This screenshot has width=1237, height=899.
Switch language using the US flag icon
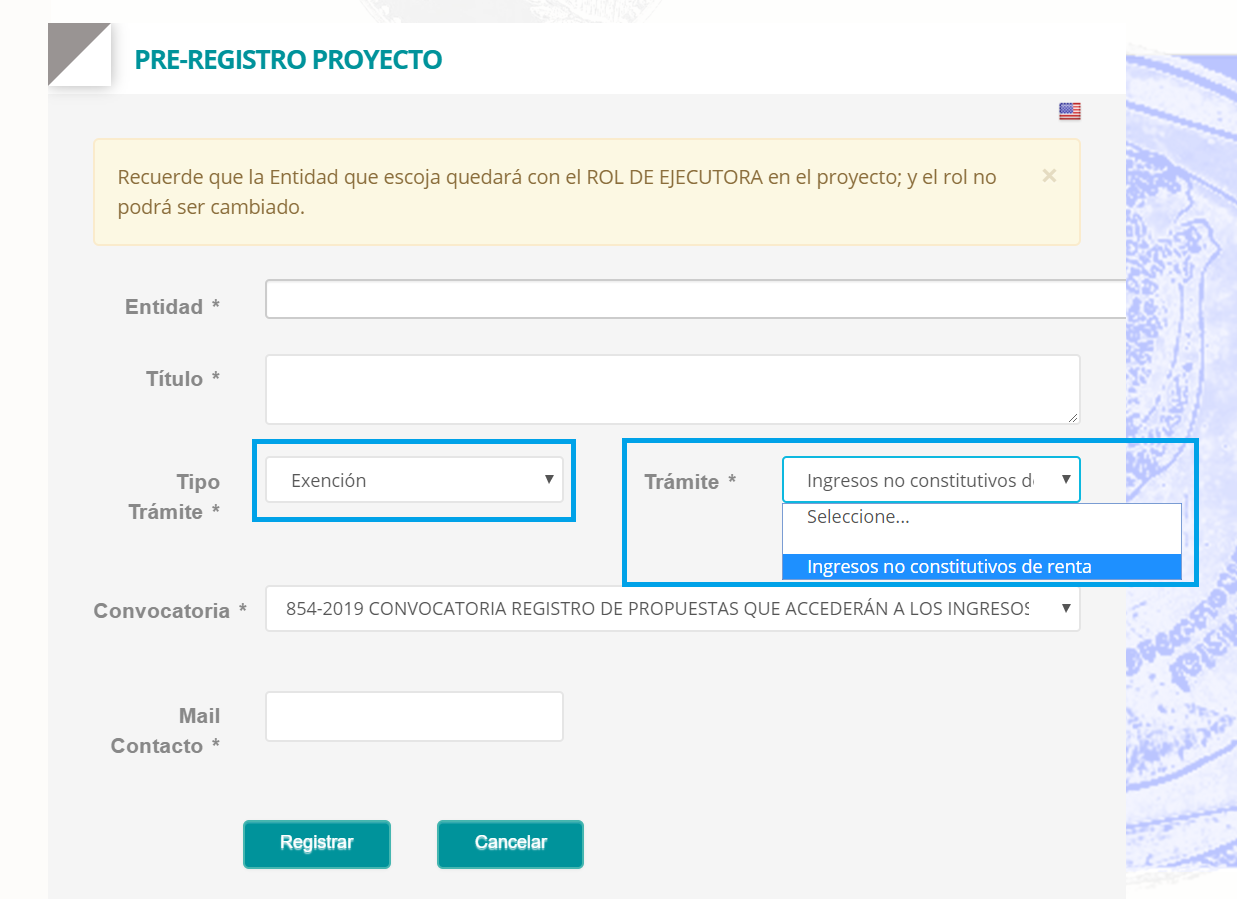coord(1070,111)
